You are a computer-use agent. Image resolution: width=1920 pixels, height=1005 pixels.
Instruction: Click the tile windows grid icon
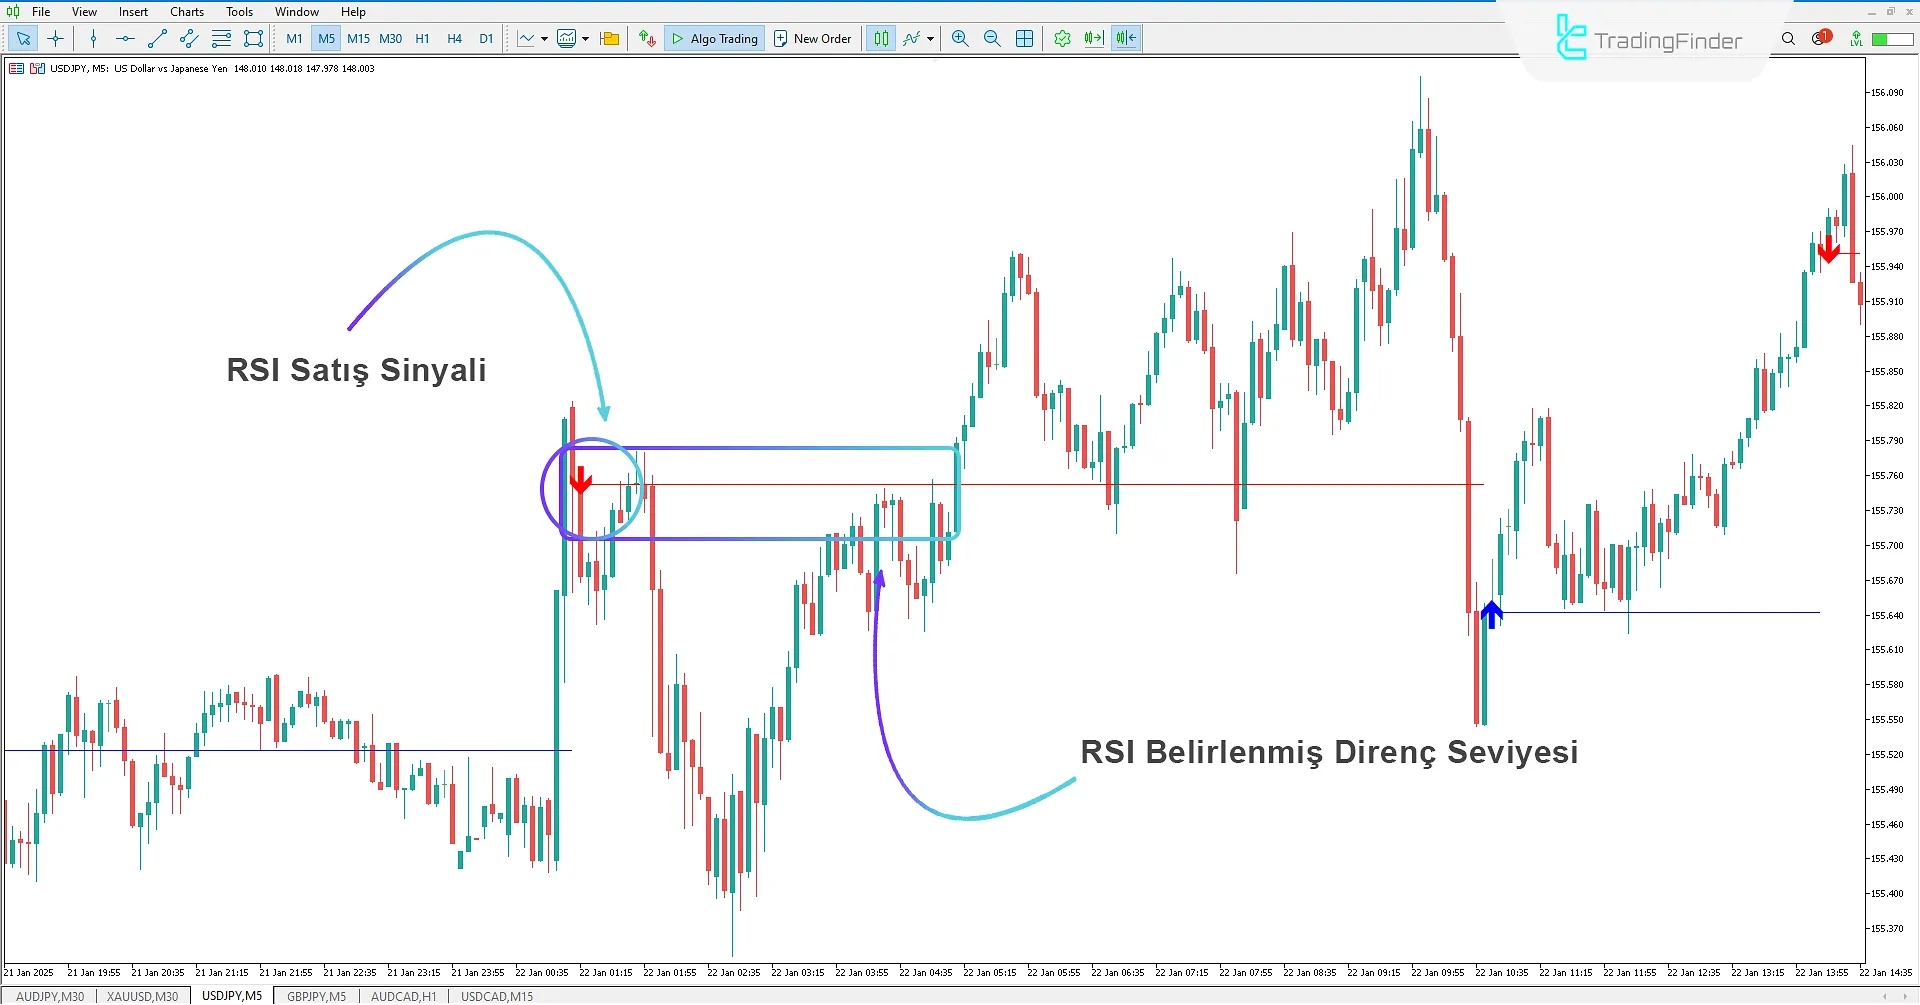tap(1024, 39)
